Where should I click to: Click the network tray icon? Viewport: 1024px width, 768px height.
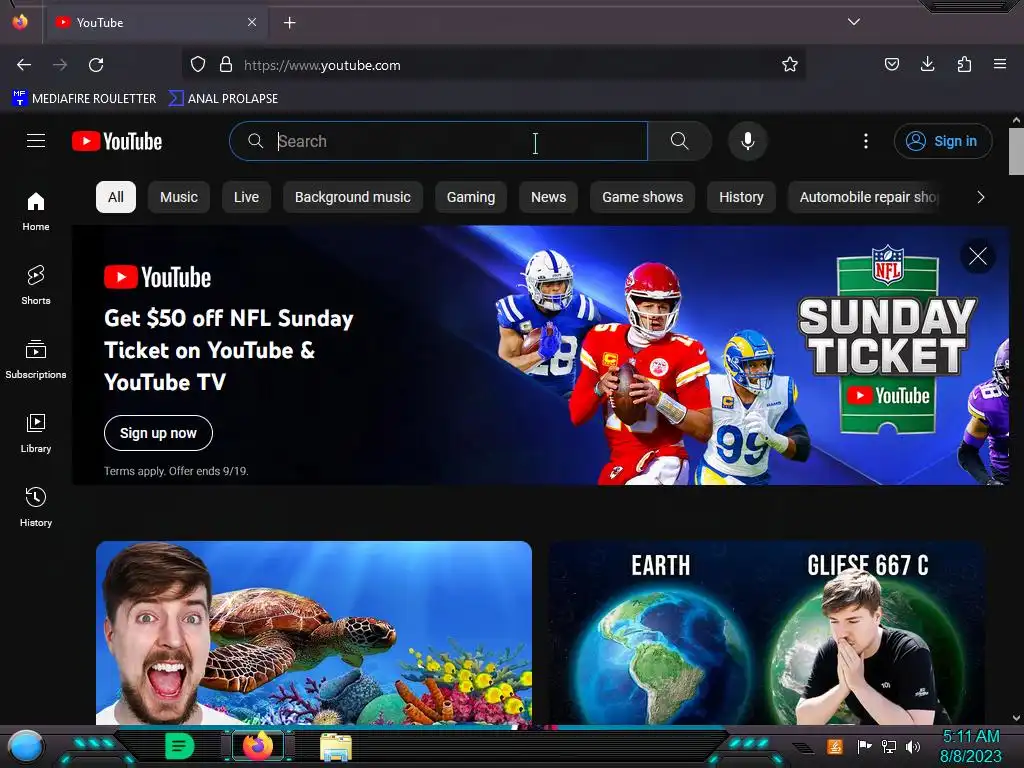pos(888,746)
